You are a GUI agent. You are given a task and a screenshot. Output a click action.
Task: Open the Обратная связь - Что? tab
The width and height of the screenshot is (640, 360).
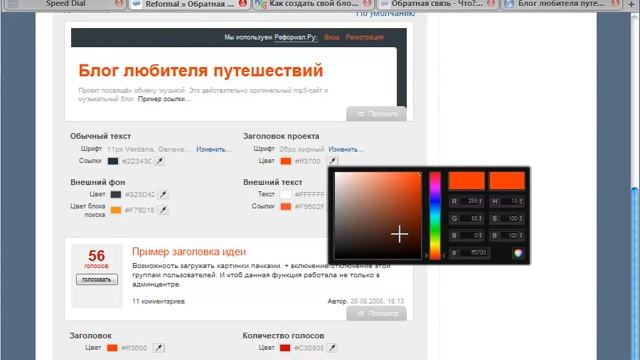pyautogui.click(x=437, y=4)
